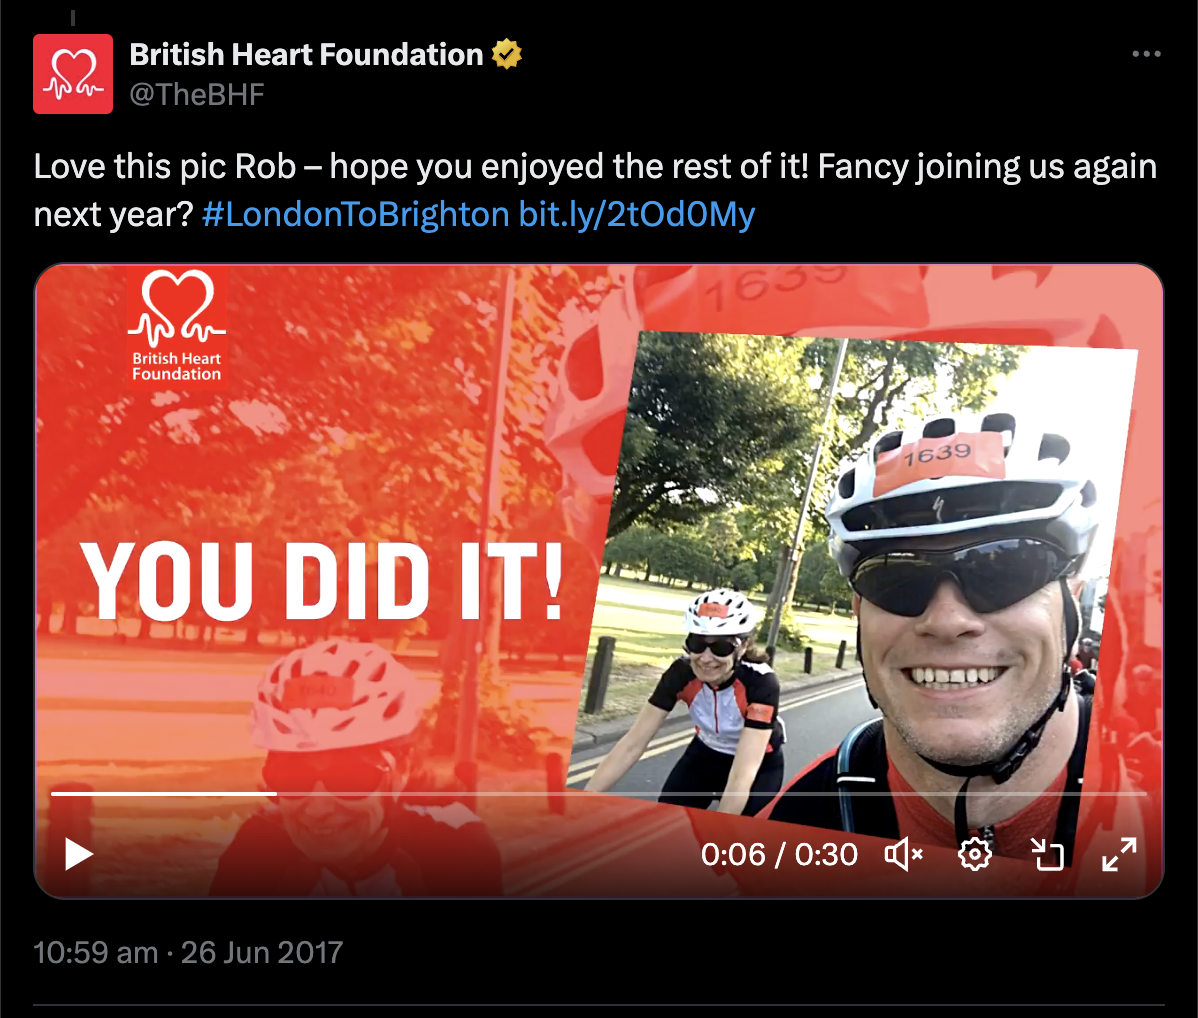Screen dimensions: 1198x1018
Task: Click the 26 Jun 2017 date
Action: pyautogui.click(x=261, y=952)
